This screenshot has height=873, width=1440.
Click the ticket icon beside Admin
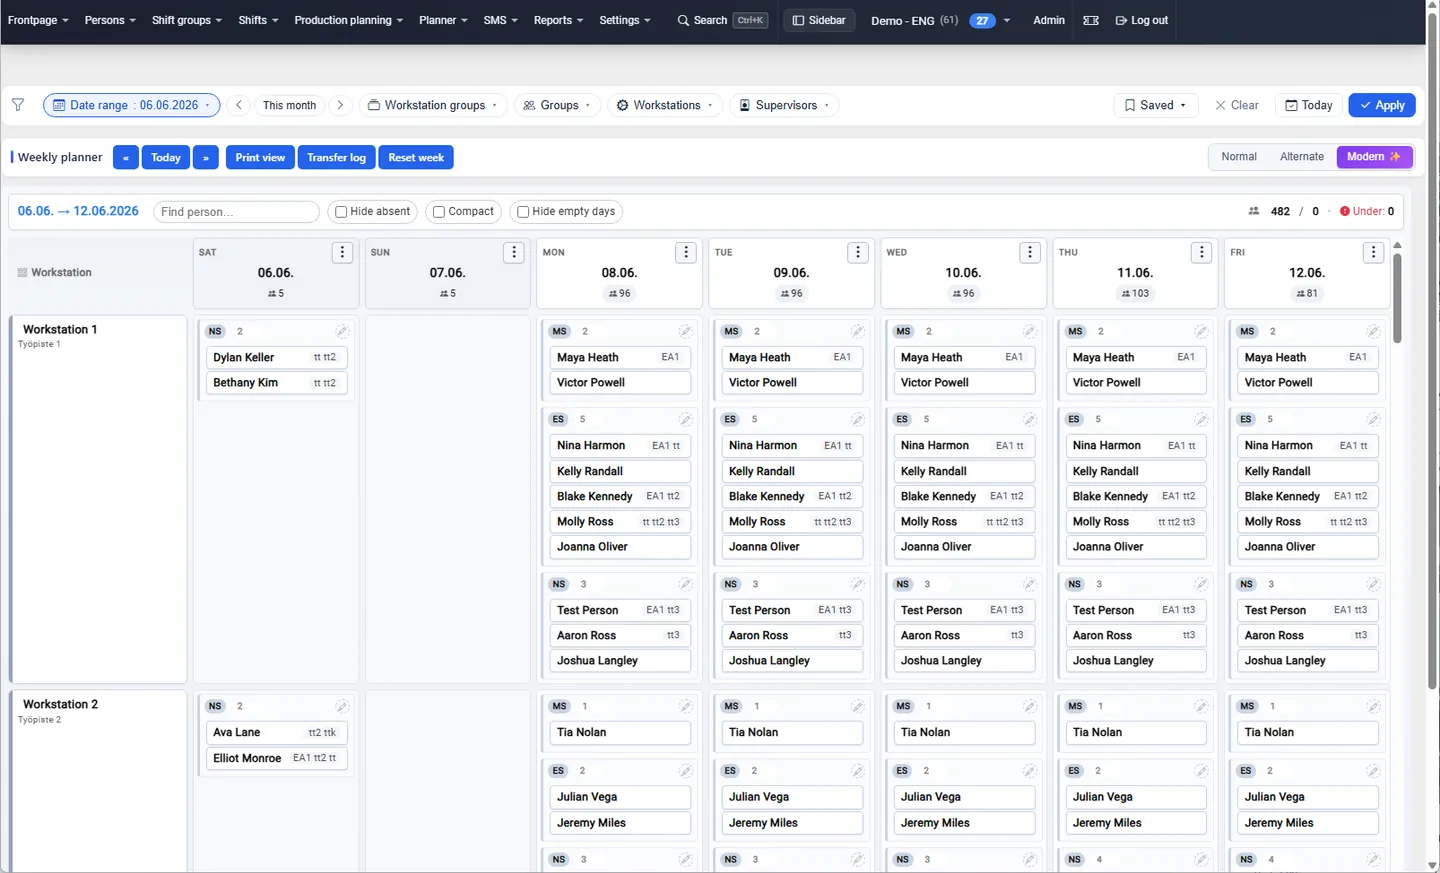[x=1091, y=20]
